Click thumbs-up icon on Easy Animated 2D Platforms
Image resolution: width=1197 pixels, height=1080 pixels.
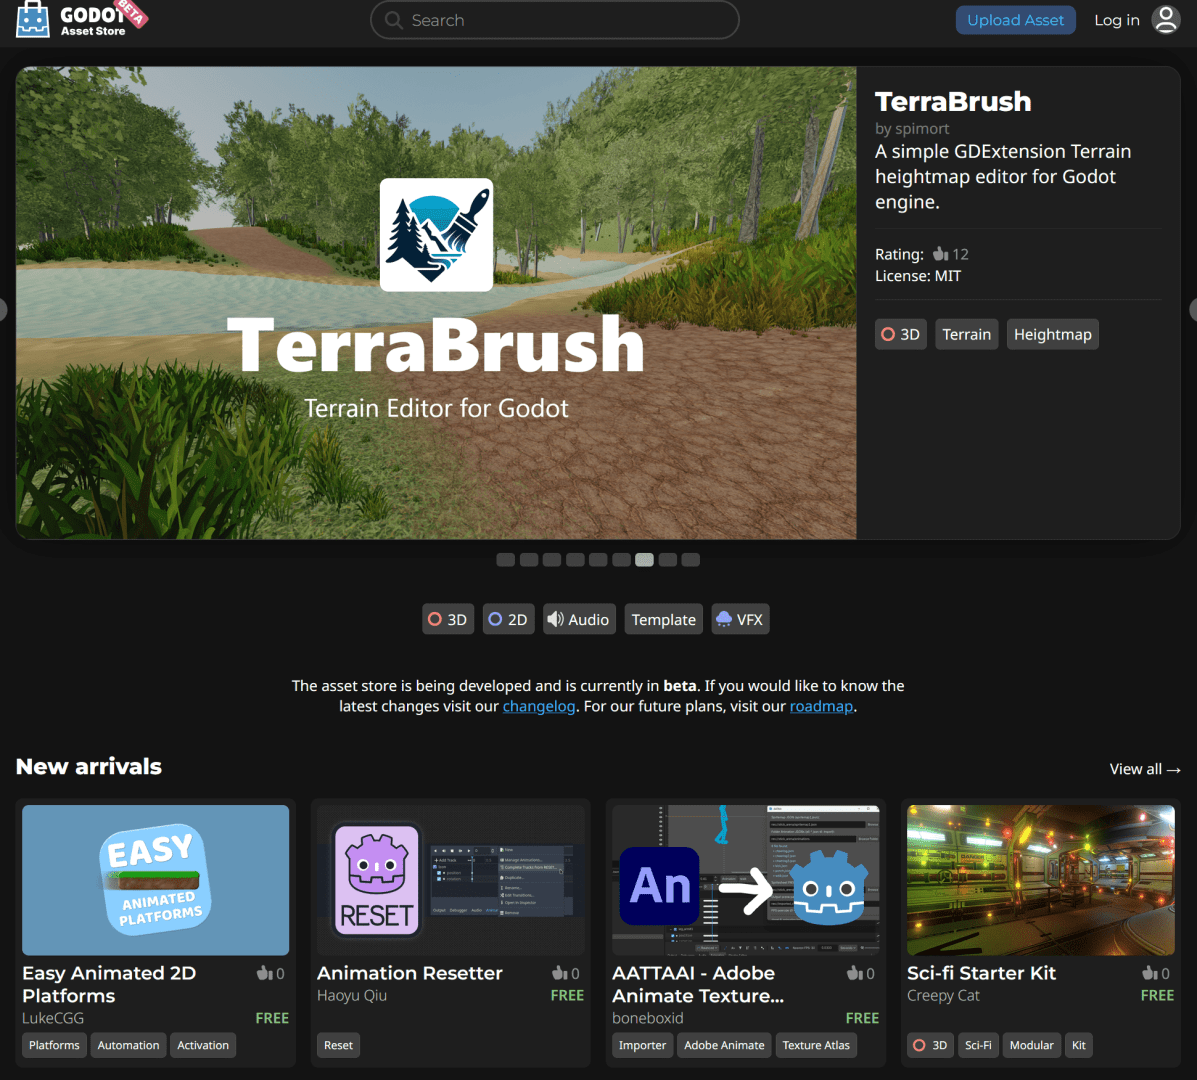(264, 973)
